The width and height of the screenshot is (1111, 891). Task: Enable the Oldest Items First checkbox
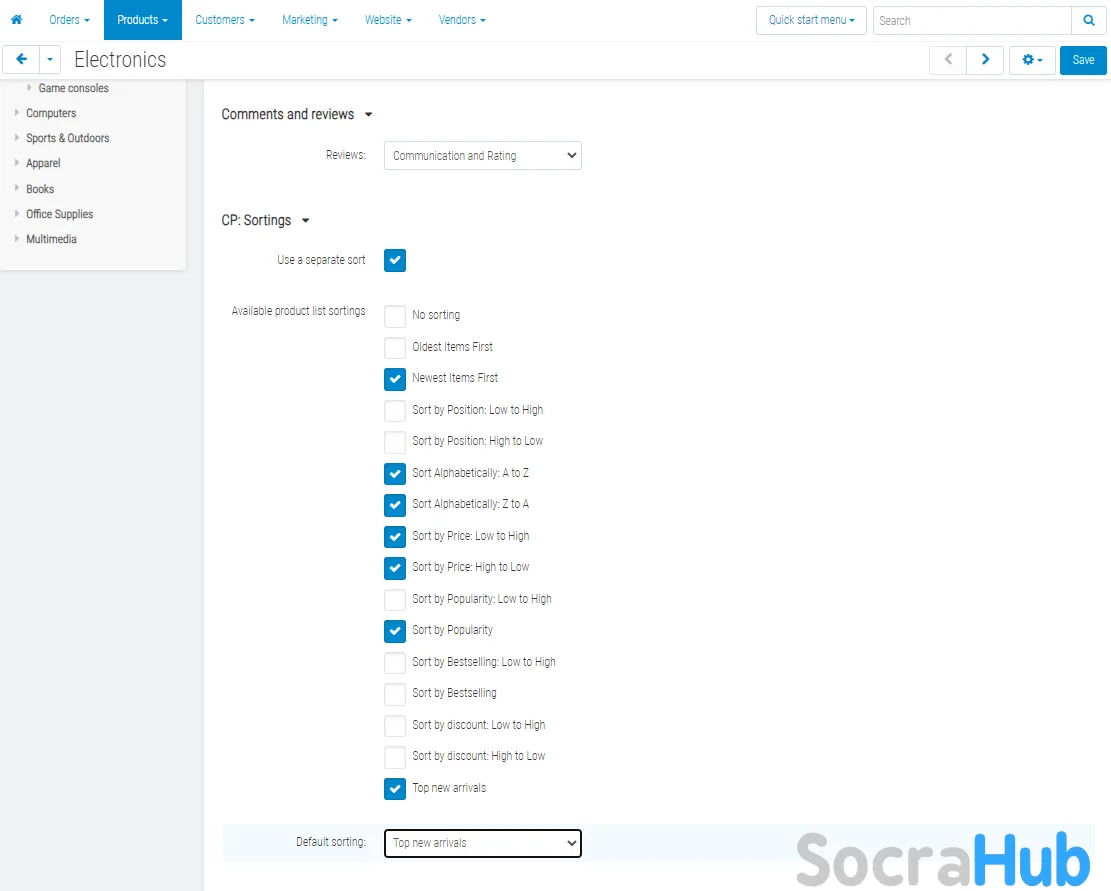(395, 347)
